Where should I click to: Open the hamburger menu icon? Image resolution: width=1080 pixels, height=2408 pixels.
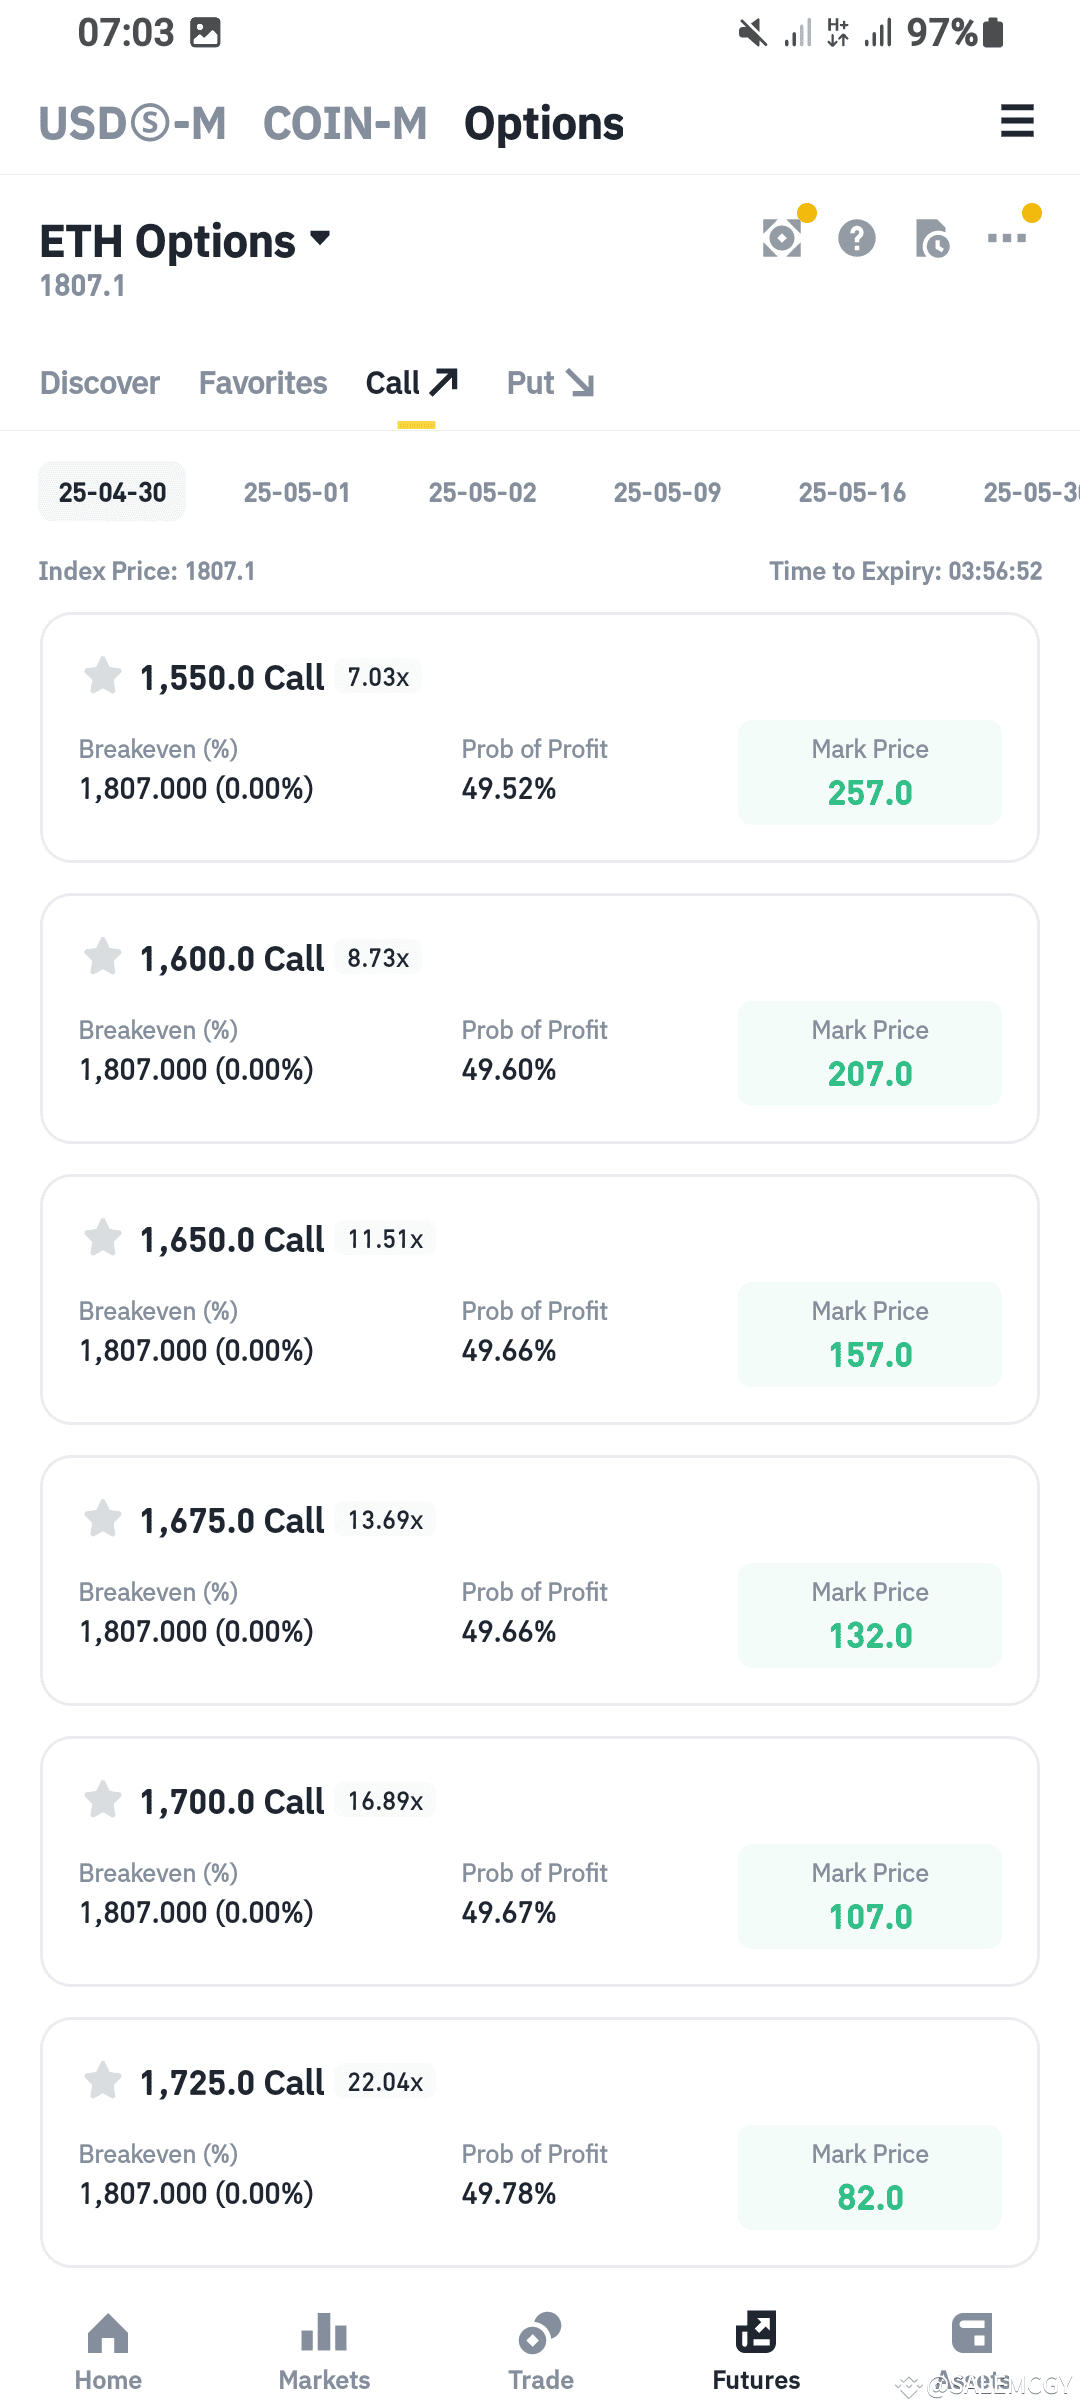[1017, 121]
